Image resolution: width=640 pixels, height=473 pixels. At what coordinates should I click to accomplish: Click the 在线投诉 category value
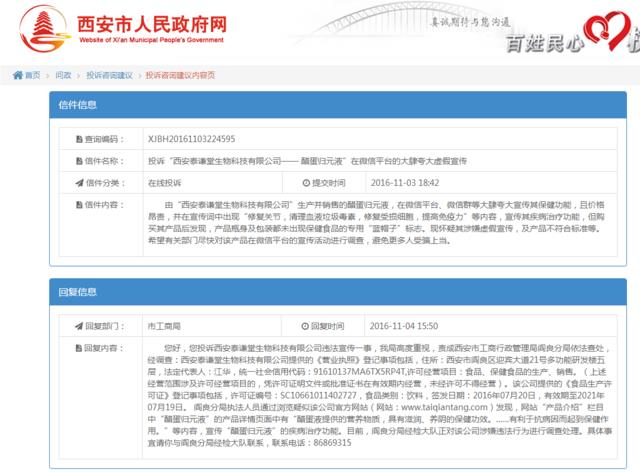[x=164, y=183]
